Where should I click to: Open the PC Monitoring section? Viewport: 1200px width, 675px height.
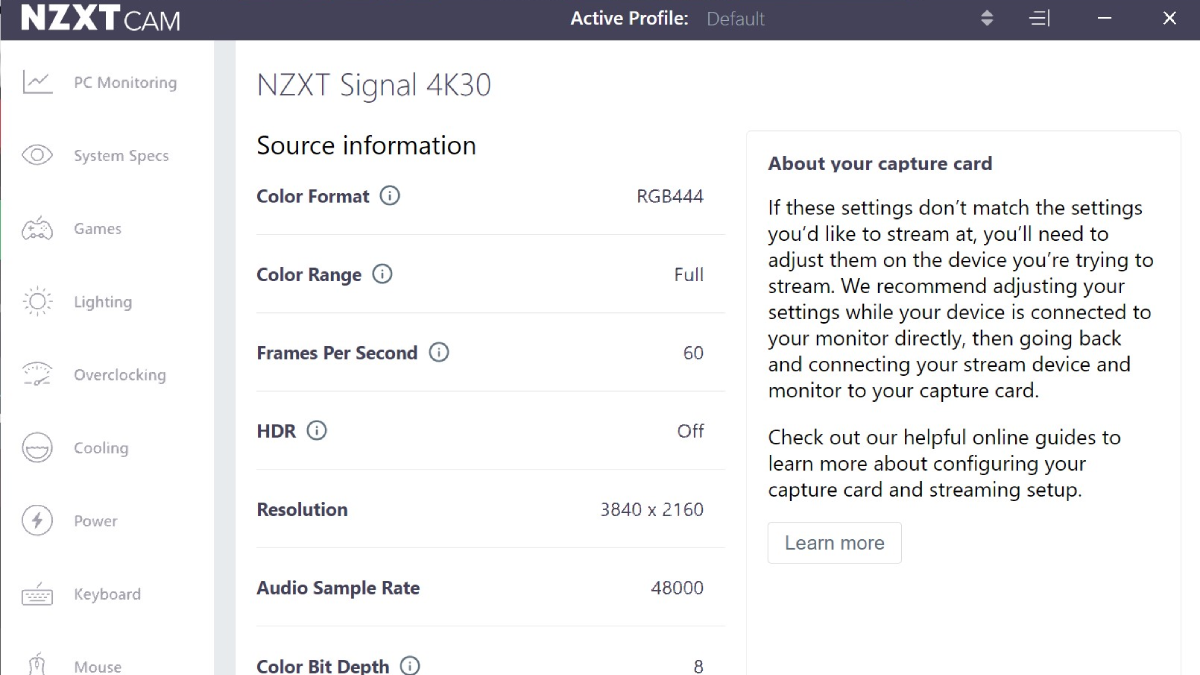click(x=125, y=82)
